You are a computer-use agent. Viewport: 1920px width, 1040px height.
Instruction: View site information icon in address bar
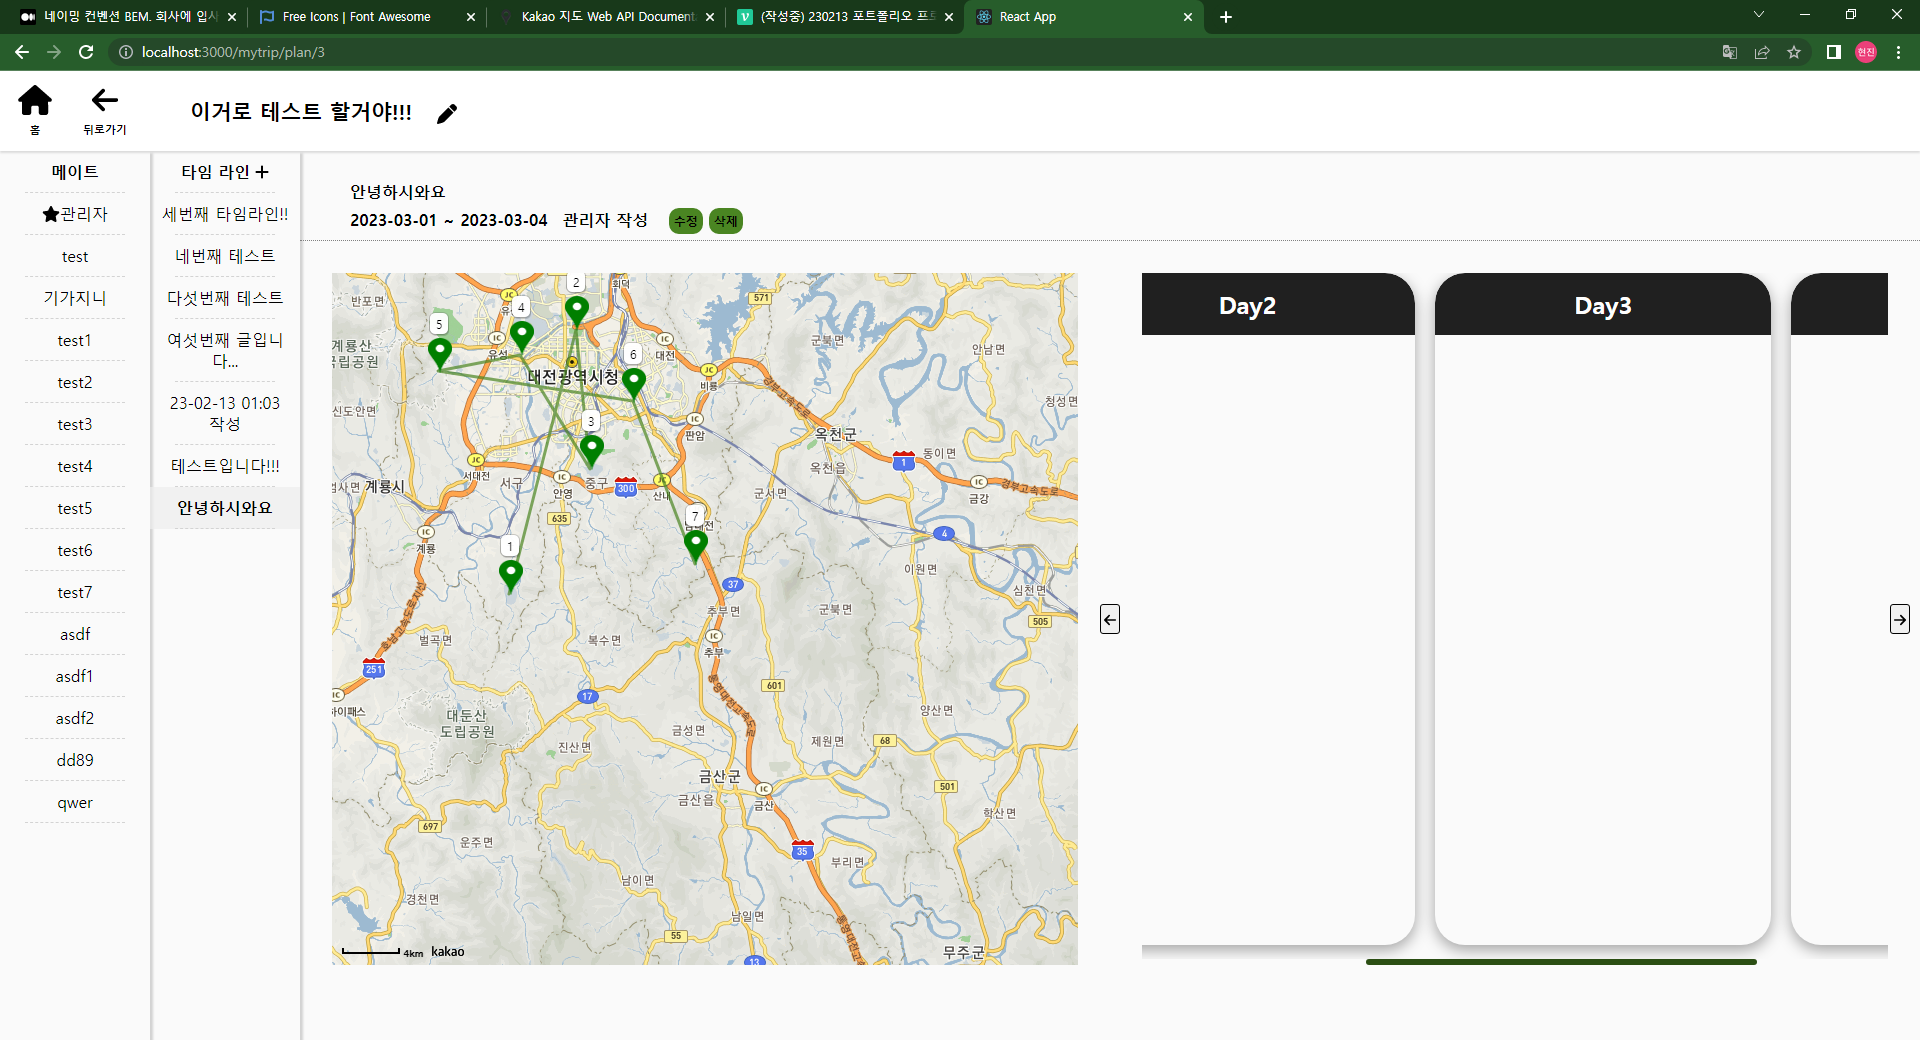[126, 52]
